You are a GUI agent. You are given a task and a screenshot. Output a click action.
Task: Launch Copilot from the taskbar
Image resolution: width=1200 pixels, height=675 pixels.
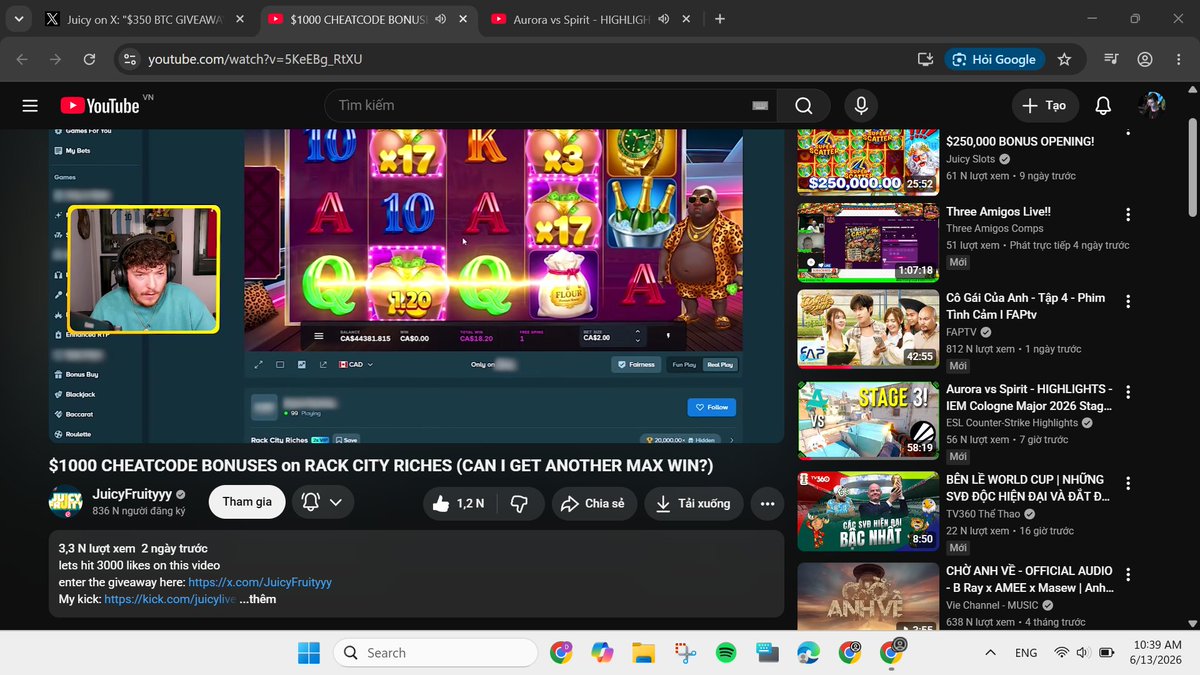coord(601,653)
